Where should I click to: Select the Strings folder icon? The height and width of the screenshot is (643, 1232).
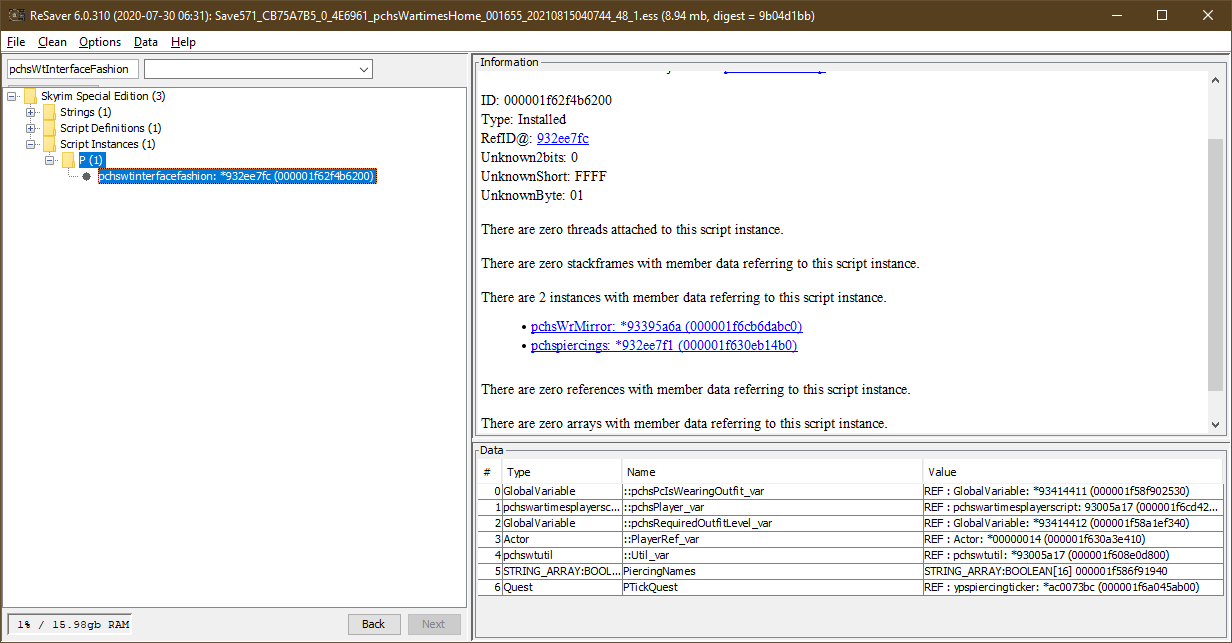[x=49, y=112]
